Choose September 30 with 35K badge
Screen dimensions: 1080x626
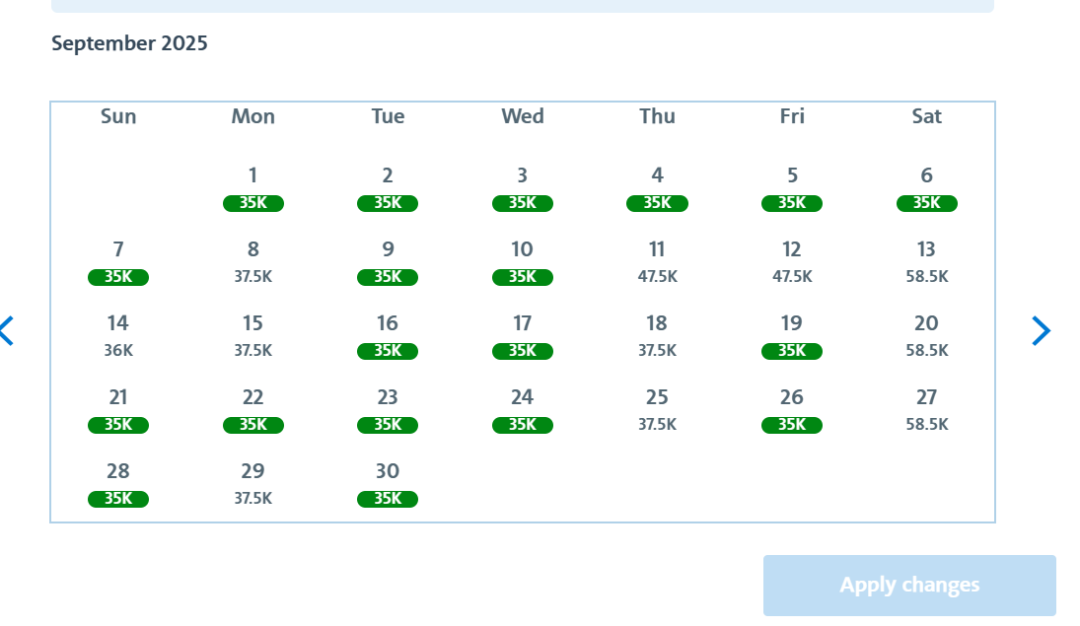(x=387, y=484)
